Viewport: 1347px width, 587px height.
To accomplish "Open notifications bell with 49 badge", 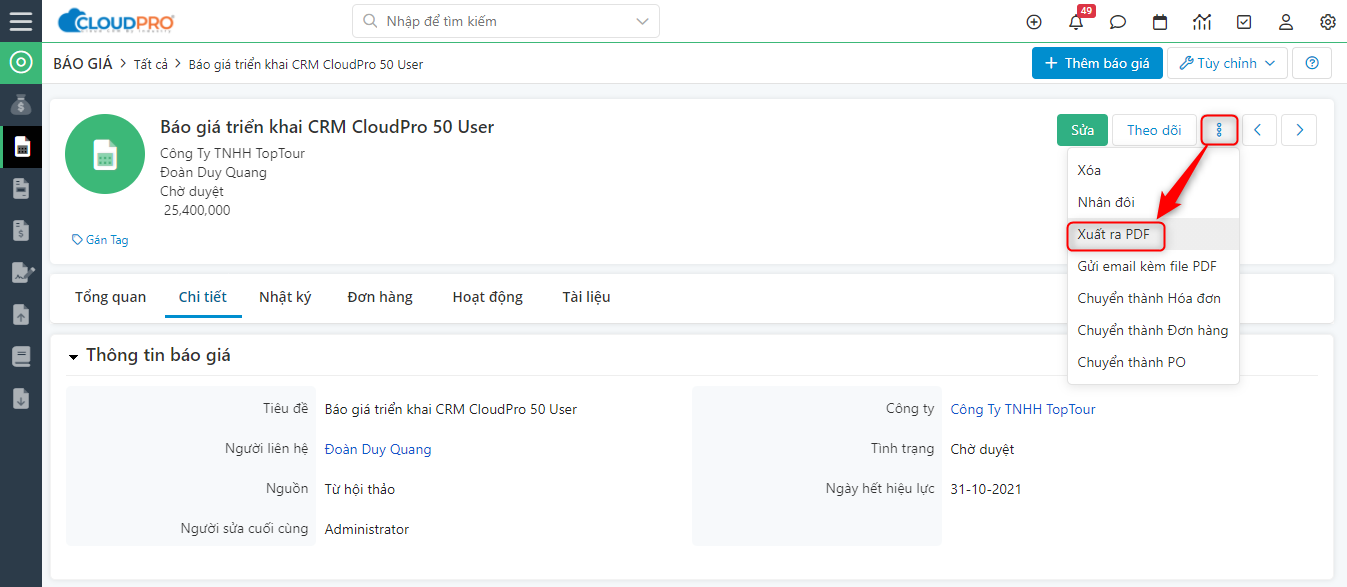I will click(x=1077, y=21).
